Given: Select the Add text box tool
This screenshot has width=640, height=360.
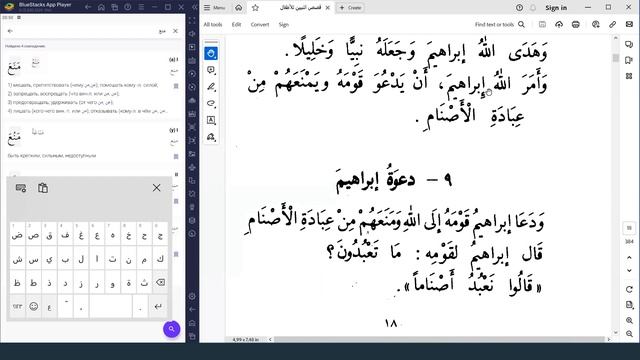Looking at the screenshot, I should pos(211,120).
